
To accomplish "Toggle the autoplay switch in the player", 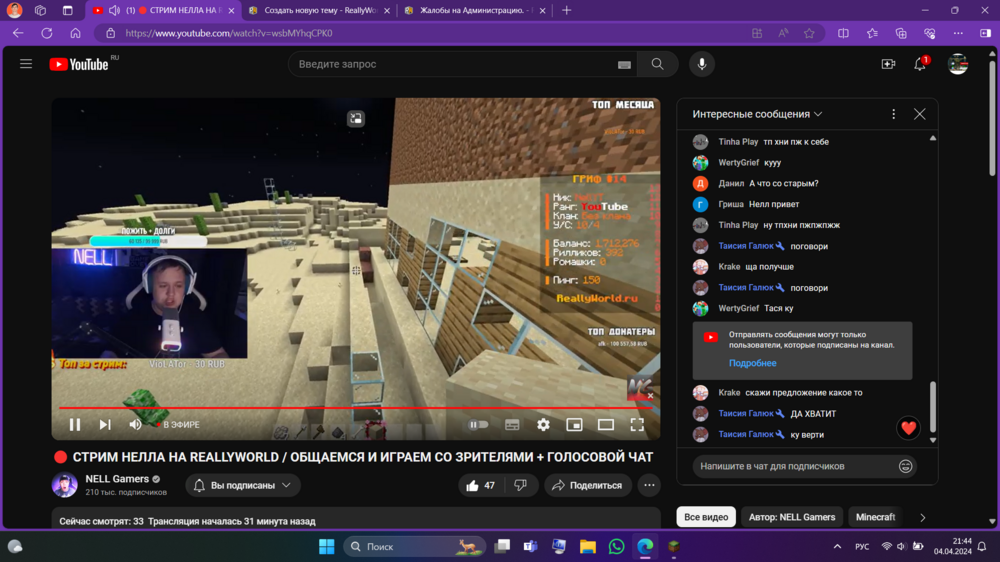I will tap(478, 424).
